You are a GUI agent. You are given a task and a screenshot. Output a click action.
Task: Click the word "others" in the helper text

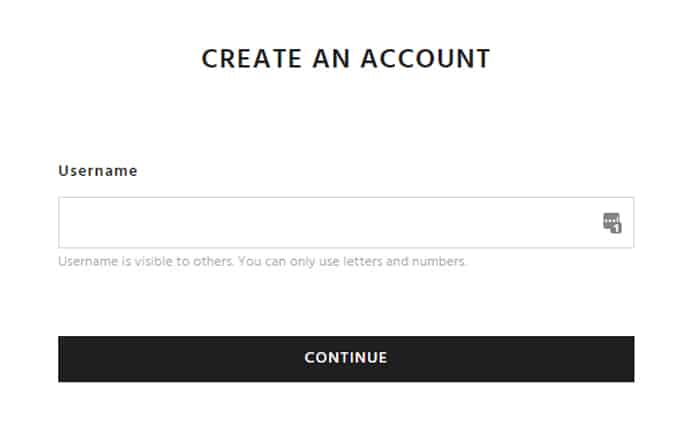pyautogui.click(x=212, y=262)
